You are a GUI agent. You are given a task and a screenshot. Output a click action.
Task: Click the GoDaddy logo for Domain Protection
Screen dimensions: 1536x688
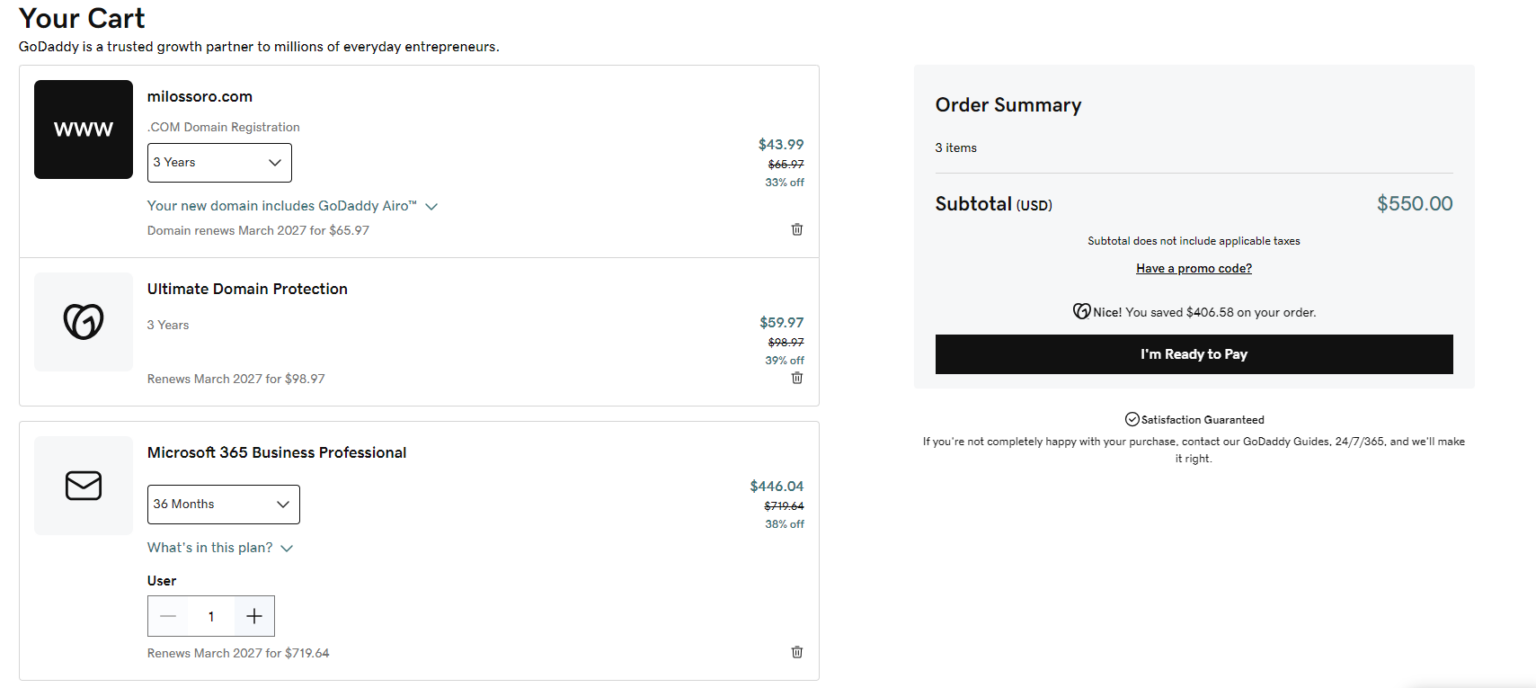point(83,322)
